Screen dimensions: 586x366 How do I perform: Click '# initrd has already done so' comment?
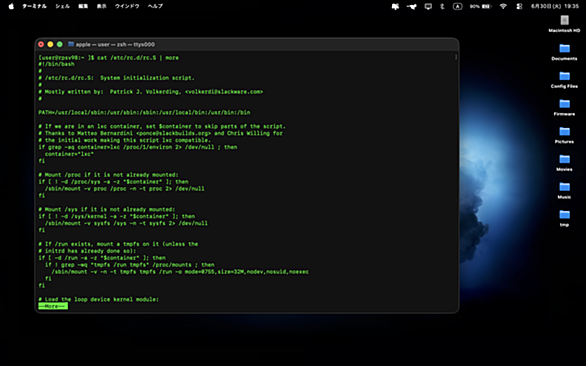tap(87, 251)
